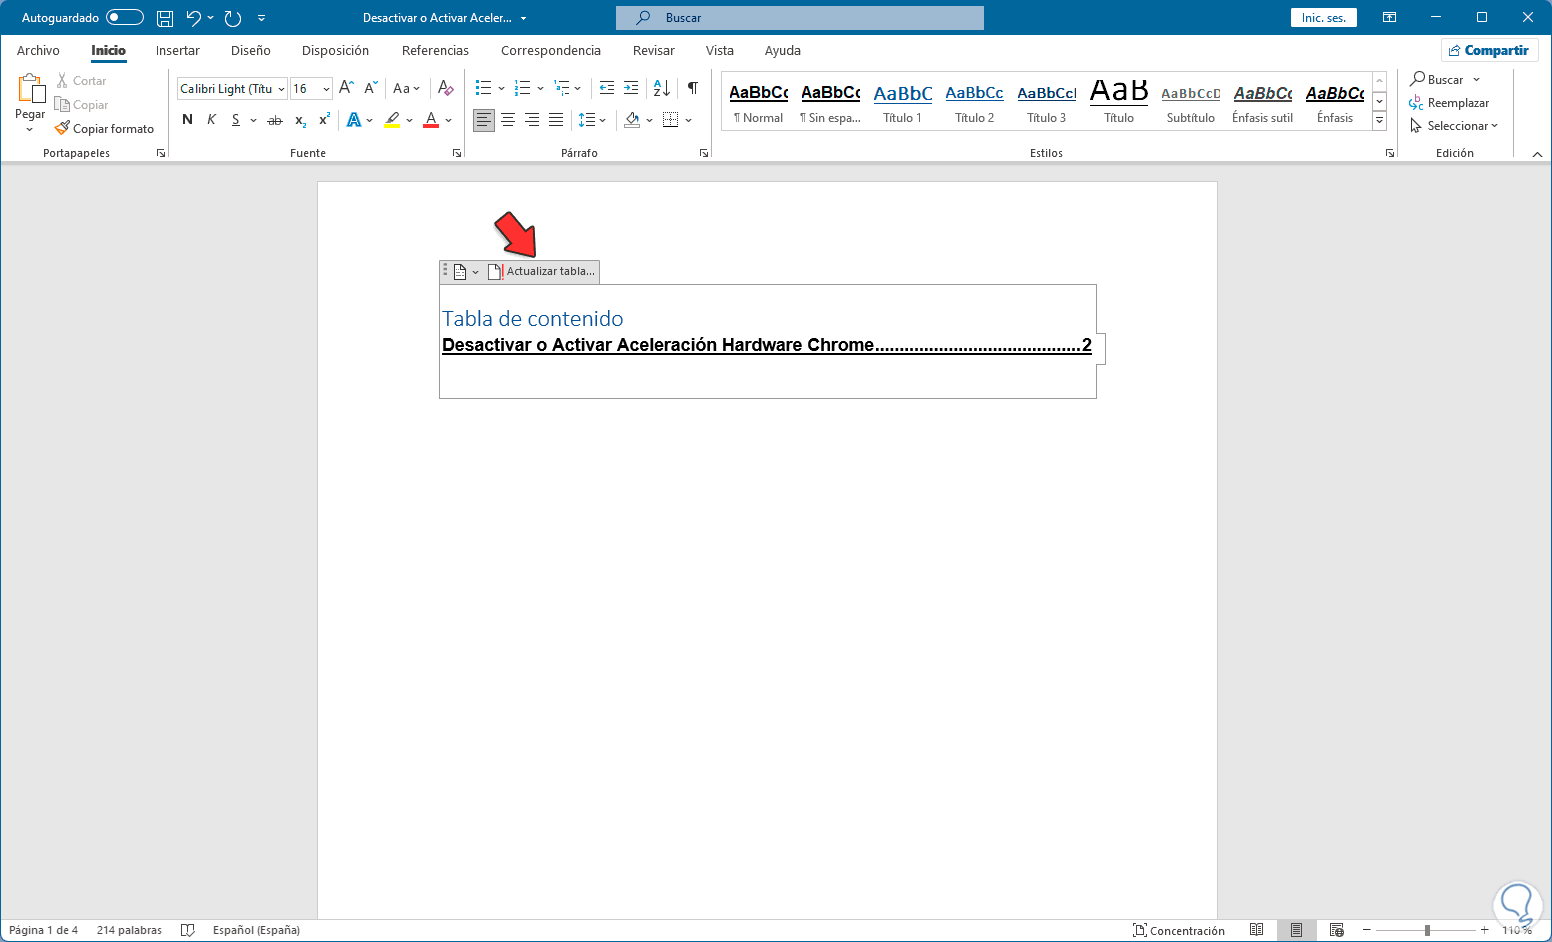Go to the Revisar tab

654,50
